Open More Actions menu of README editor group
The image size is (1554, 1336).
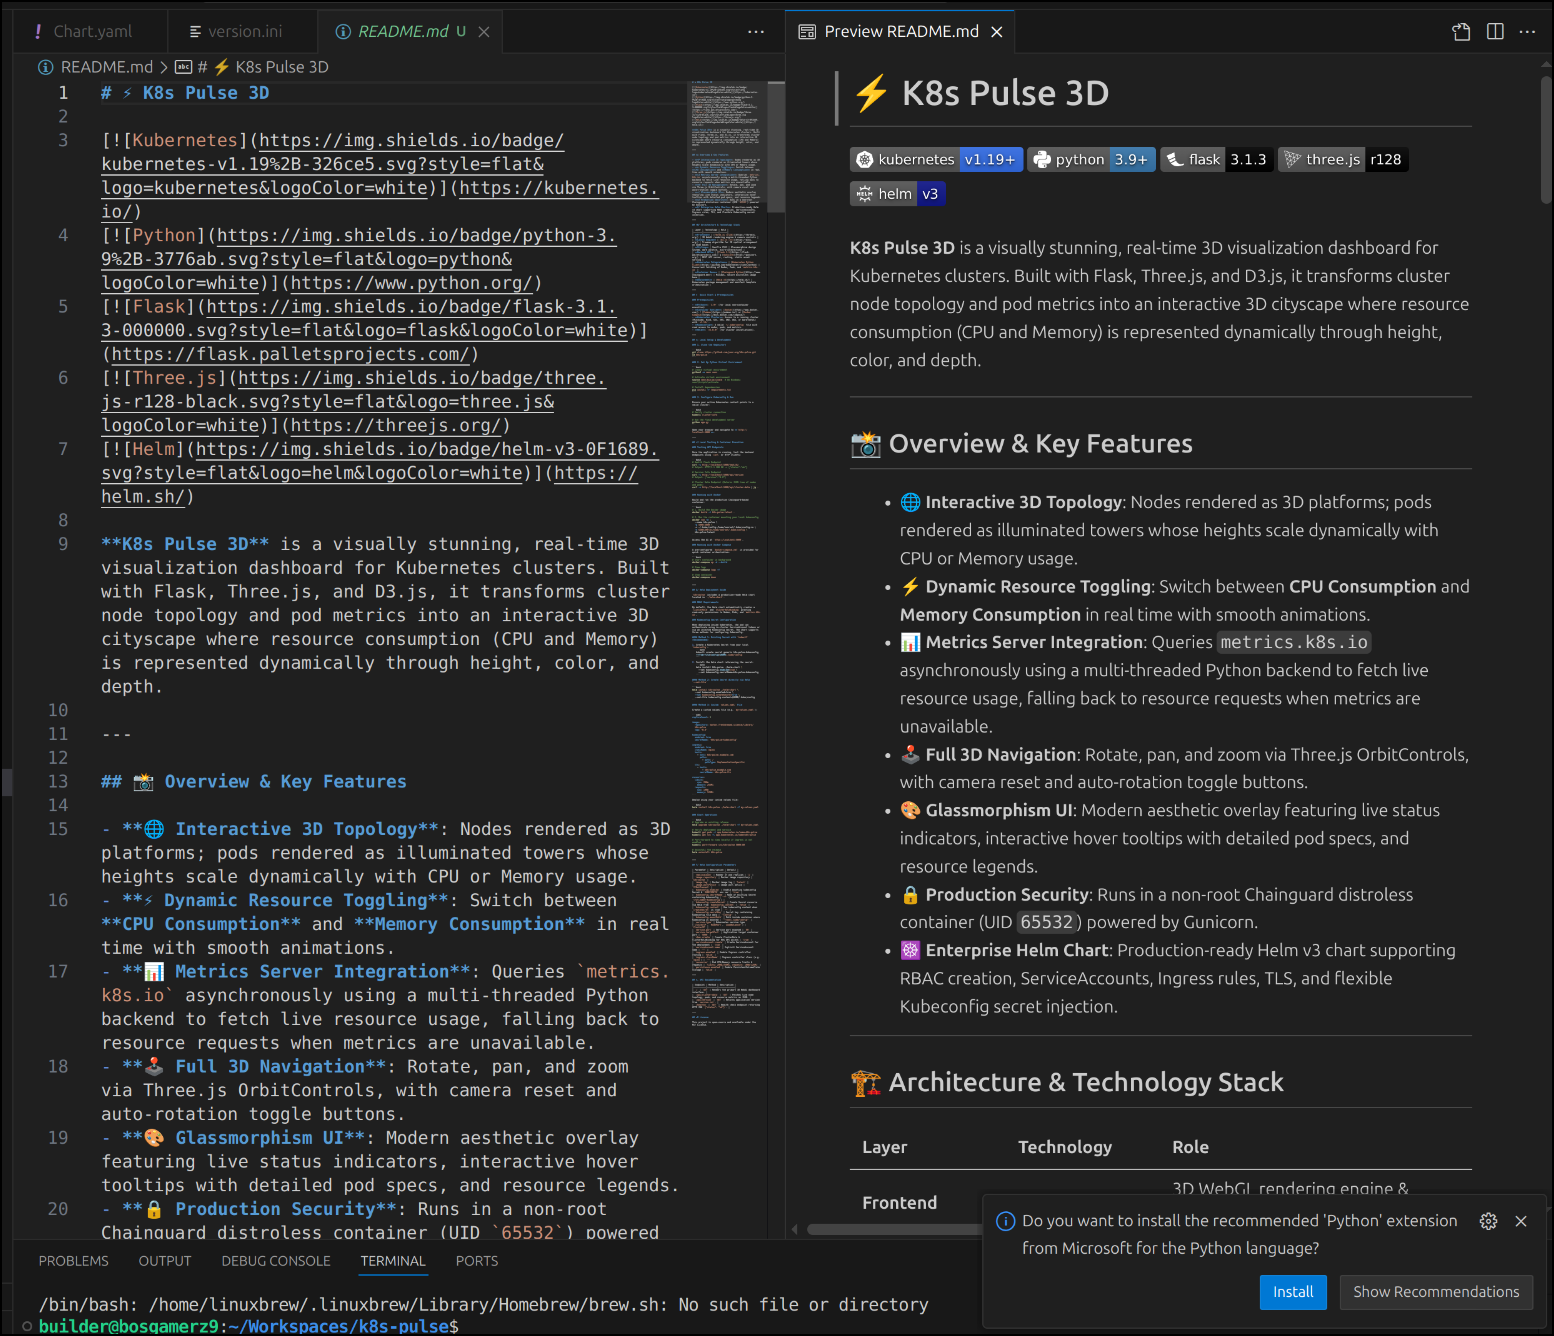pyautogui.click(x=756, y=32)
